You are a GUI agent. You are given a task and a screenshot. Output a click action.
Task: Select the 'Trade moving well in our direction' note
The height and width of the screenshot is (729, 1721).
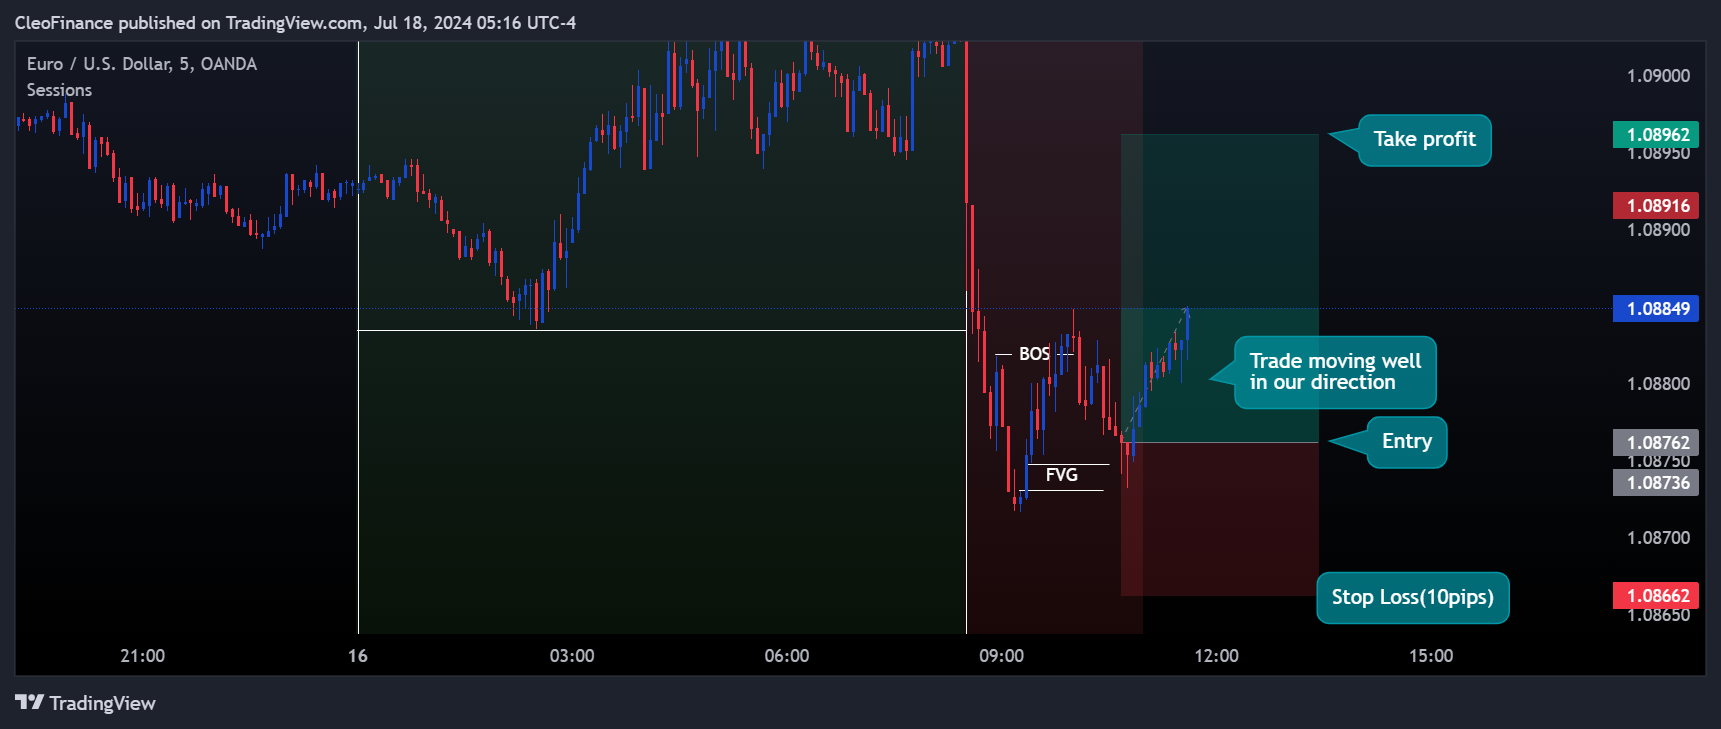[x=1335, y=372]
